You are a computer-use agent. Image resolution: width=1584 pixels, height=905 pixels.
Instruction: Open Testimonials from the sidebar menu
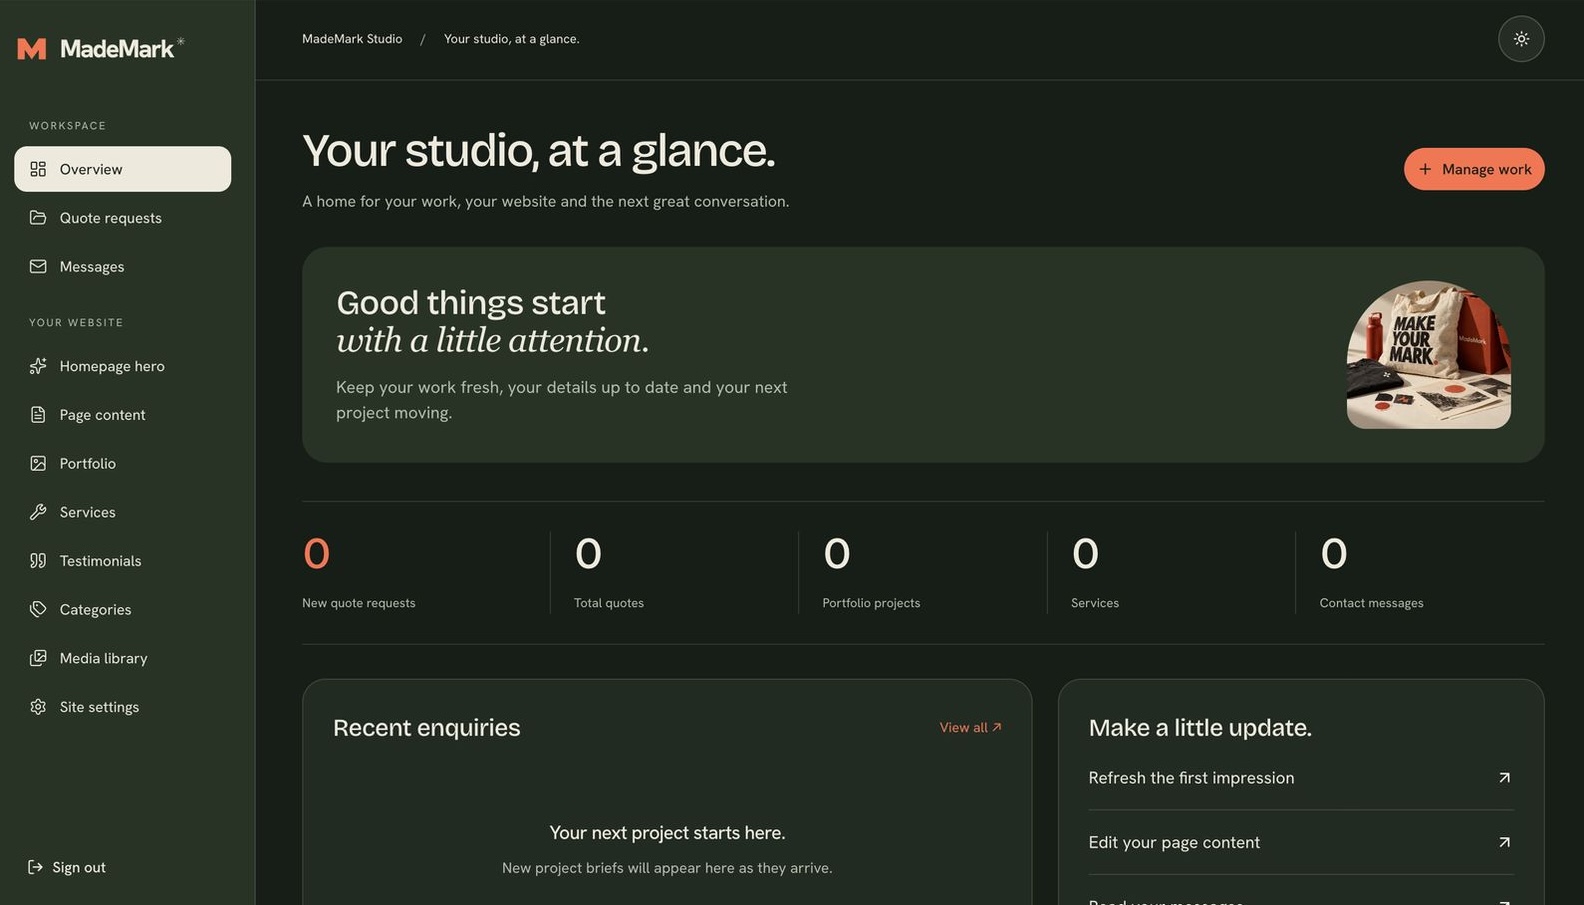click(123, 561)
